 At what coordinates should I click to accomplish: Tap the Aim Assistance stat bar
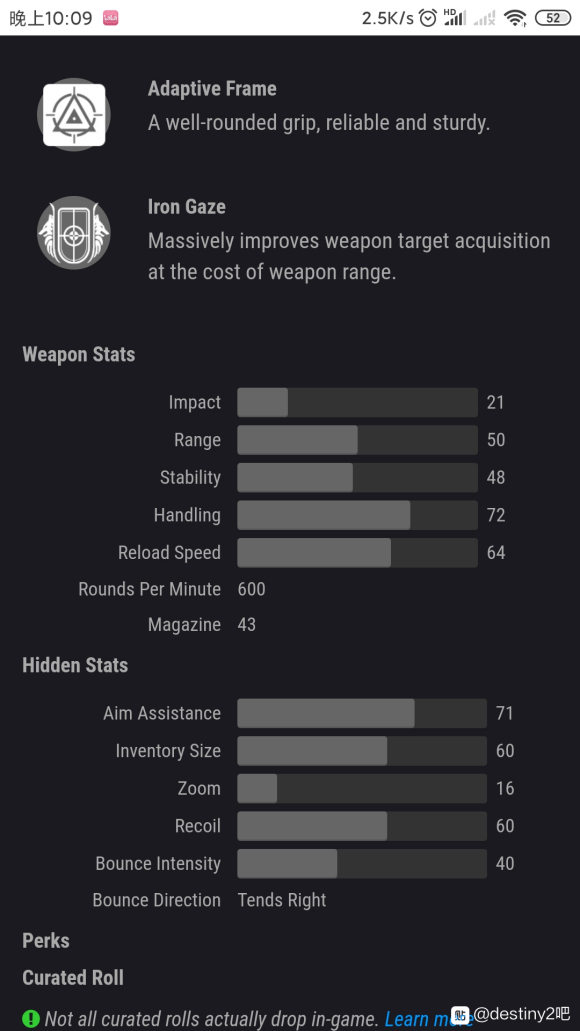362,713
